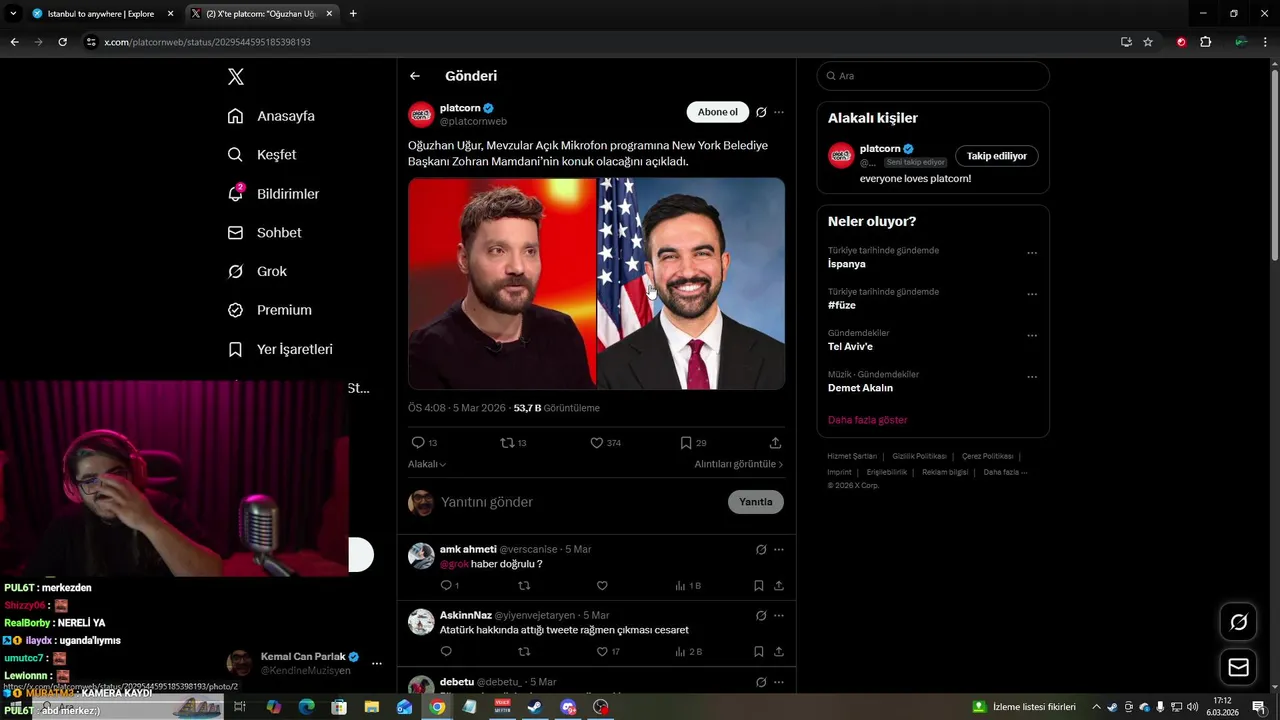
Task: Open options for Demet Akalın trend
Action: 1032,377
